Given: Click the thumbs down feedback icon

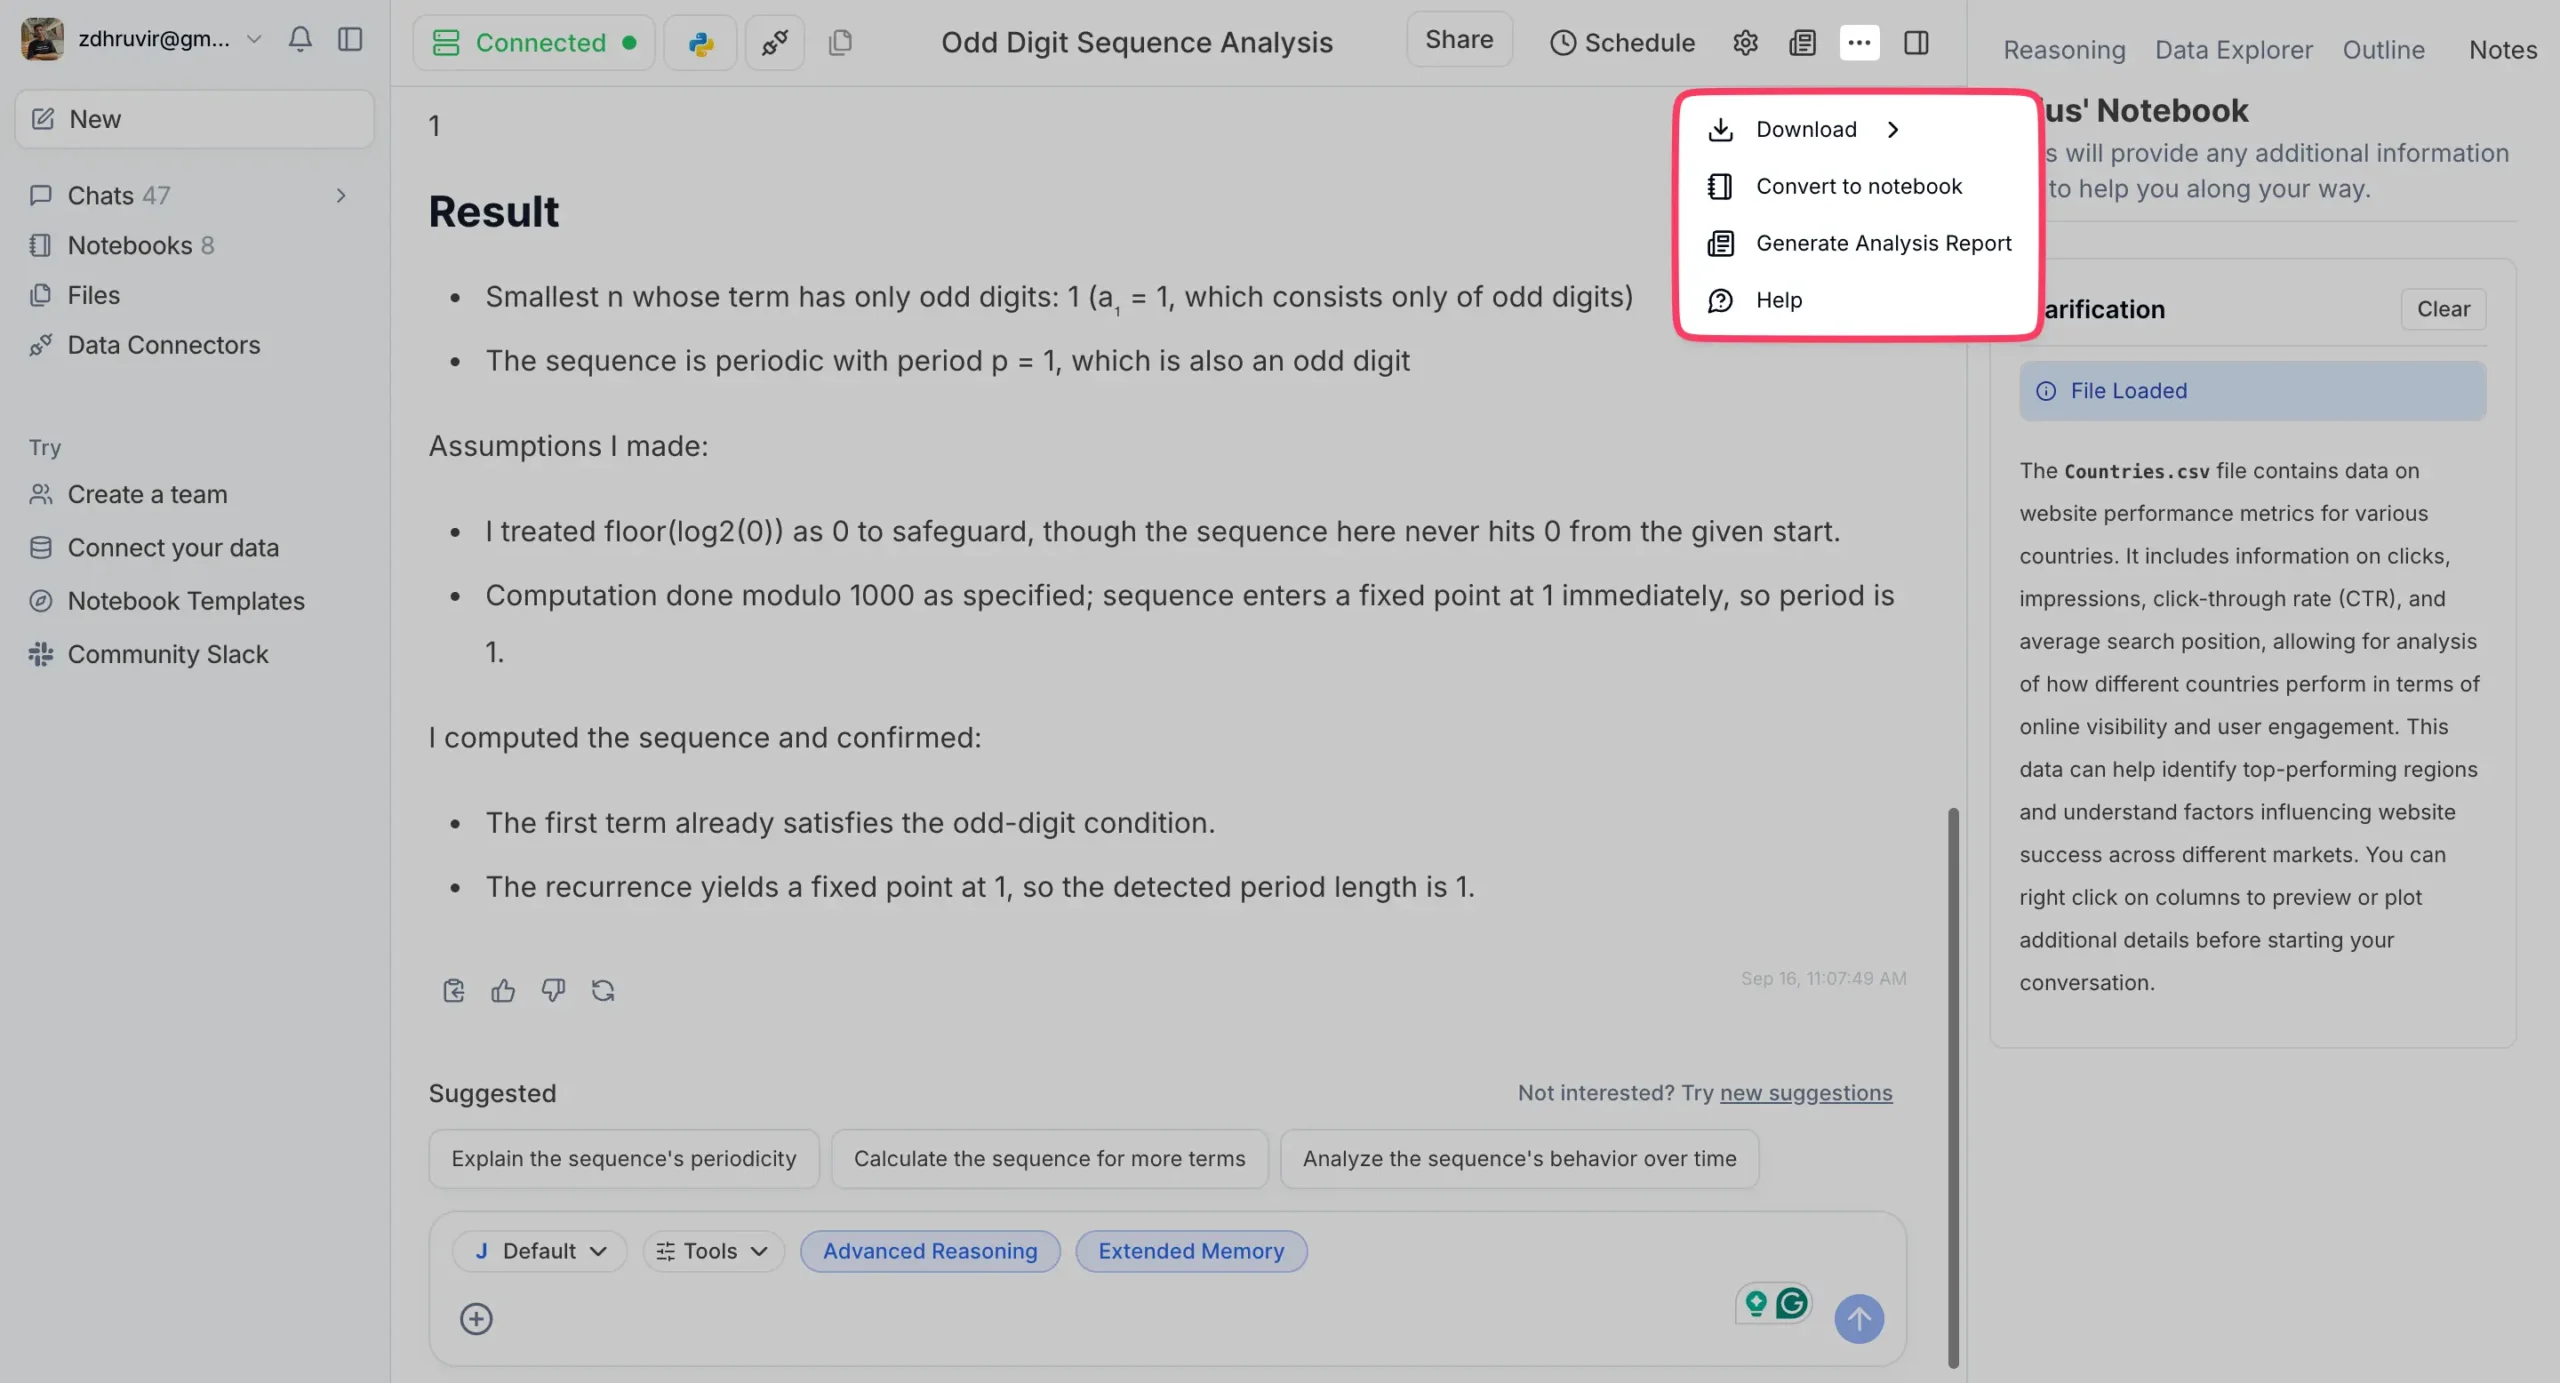Looking at the screenshot, I should coord(553,990).
